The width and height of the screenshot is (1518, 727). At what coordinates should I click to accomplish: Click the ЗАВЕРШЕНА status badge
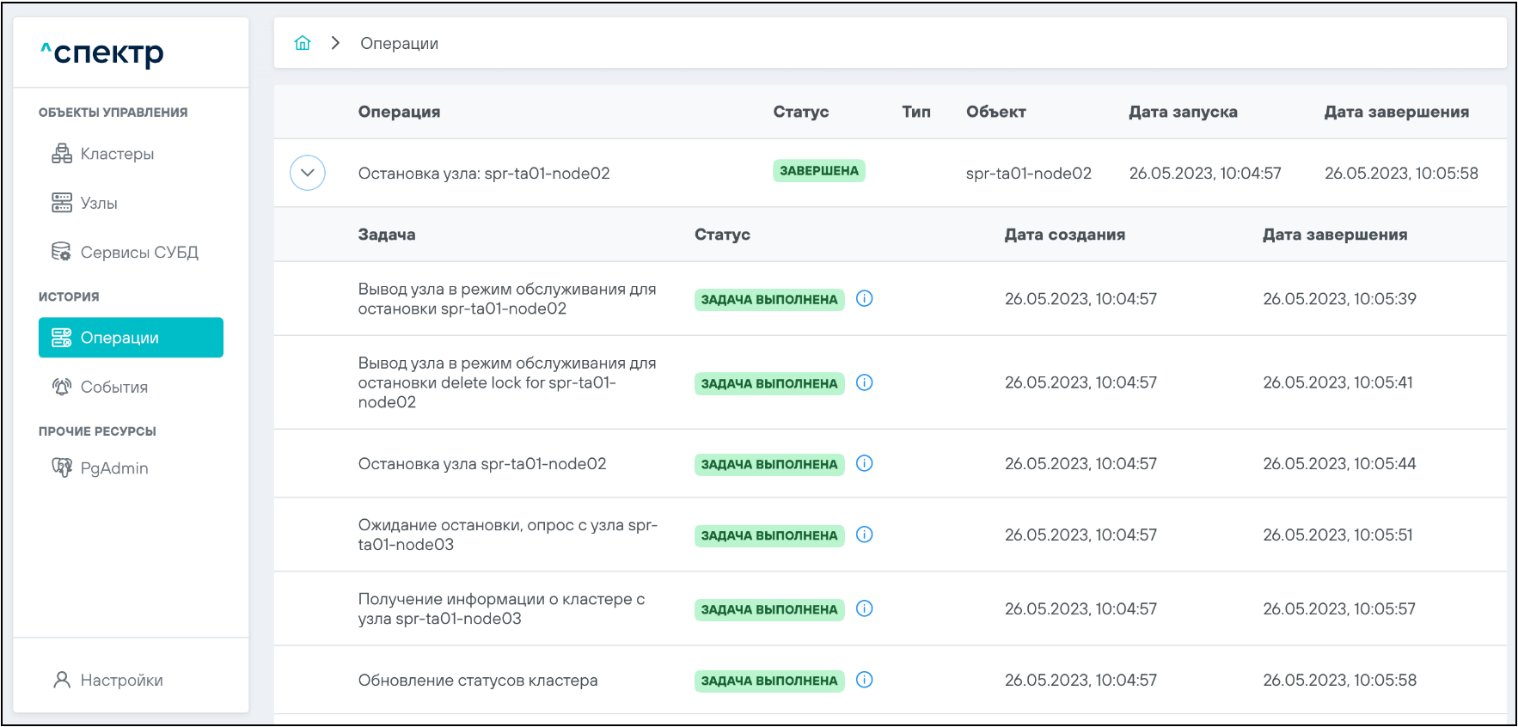(x=818, y=171)
